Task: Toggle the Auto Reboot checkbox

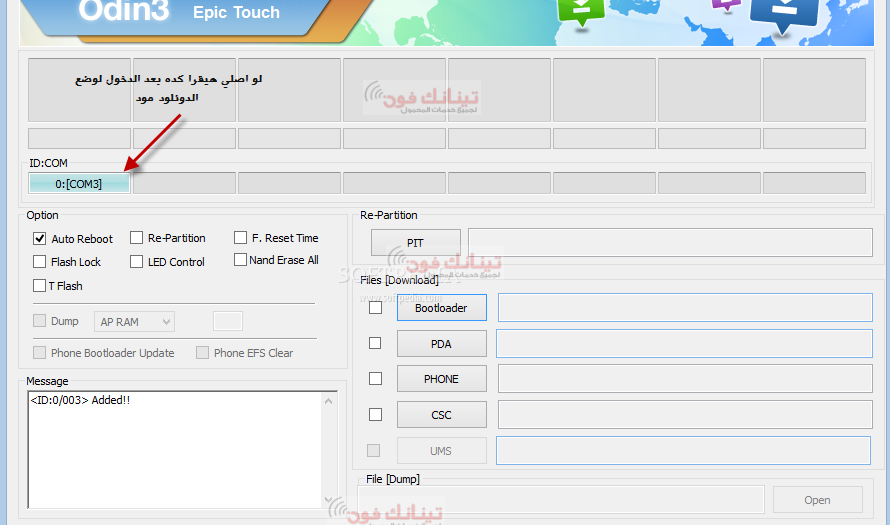Action: pos(39,238)
